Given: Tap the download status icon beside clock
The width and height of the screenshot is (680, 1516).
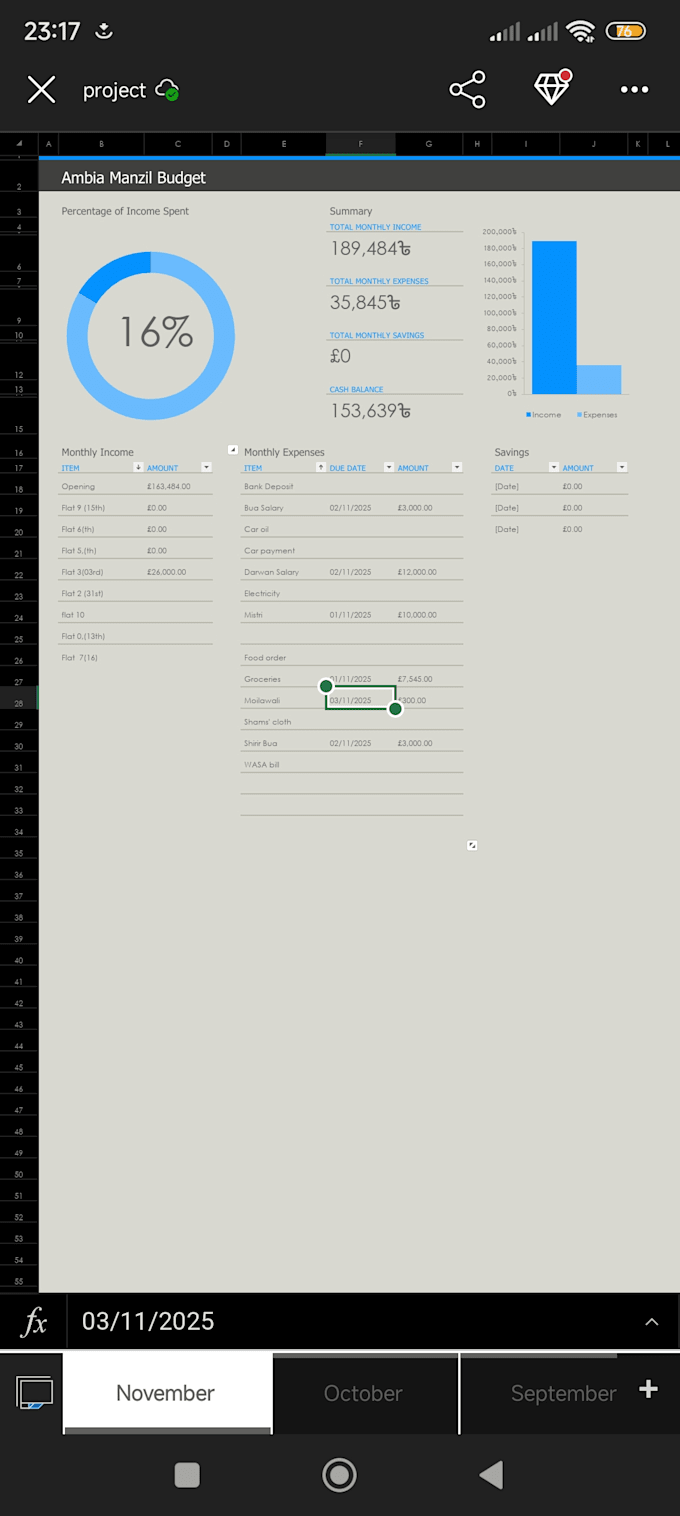Looking at the screenshot, I should [x=104, y=31].
